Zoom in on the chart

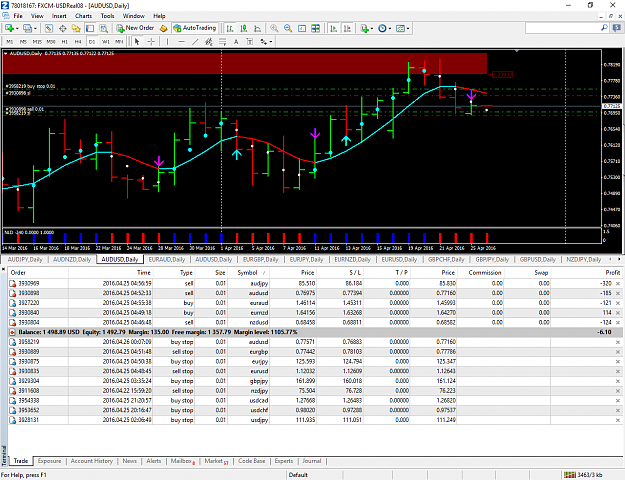pyautogui.click(x=274, y=28)
